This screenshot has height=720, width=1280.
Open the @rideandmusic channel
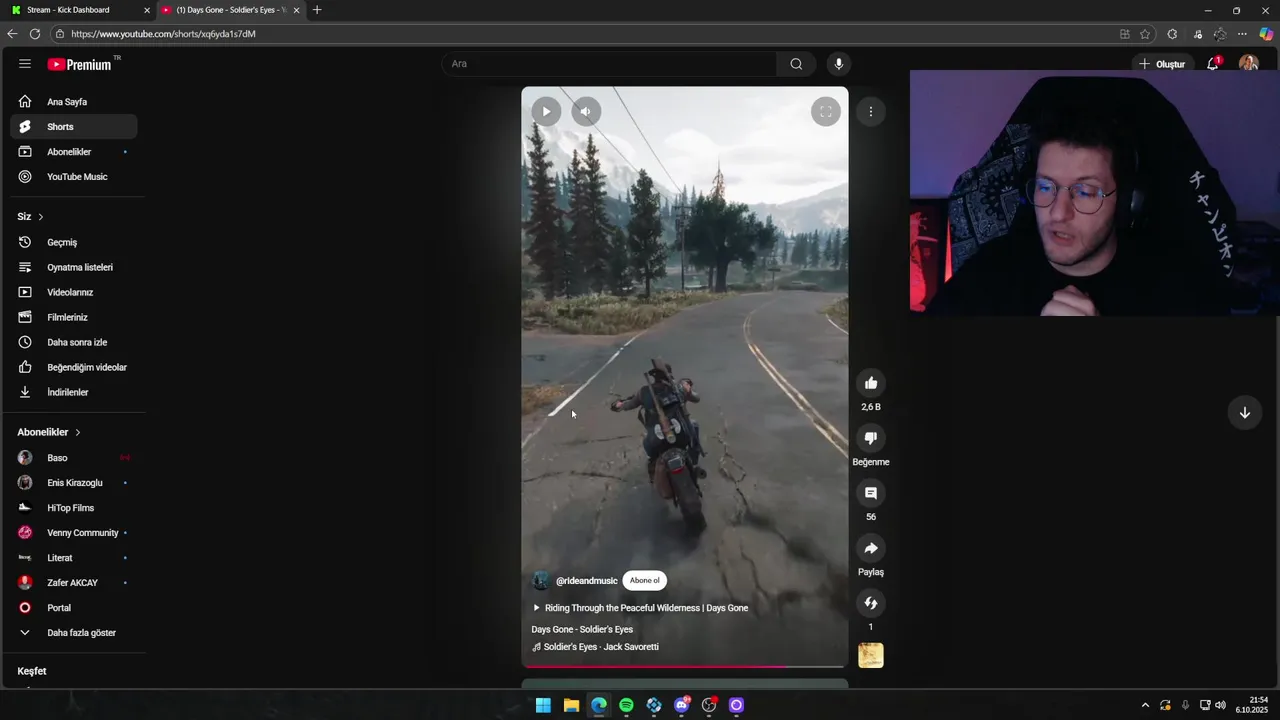[587, 581]
